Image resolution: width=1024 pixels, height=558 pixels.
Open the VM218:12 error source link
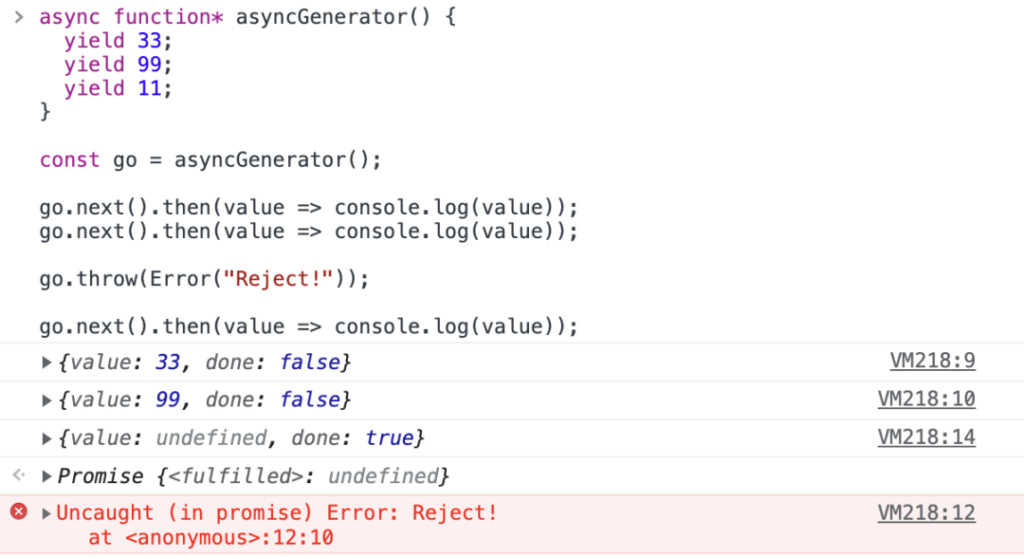926,513
